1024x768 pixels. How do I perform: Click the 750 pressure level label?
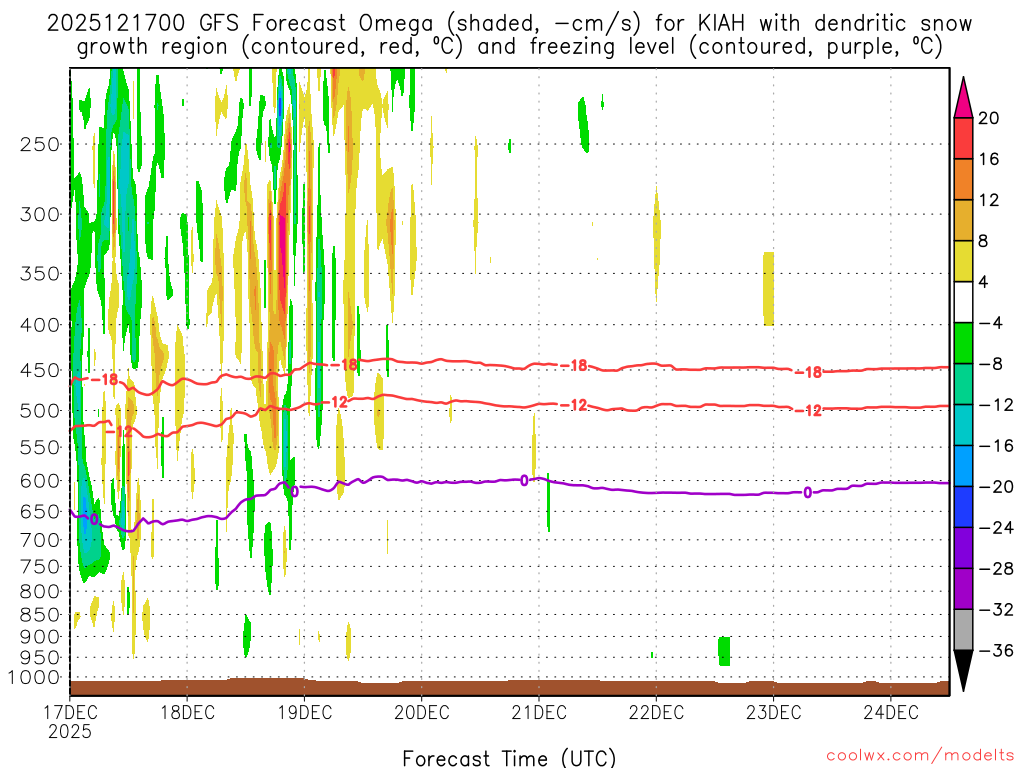[40, 567]
